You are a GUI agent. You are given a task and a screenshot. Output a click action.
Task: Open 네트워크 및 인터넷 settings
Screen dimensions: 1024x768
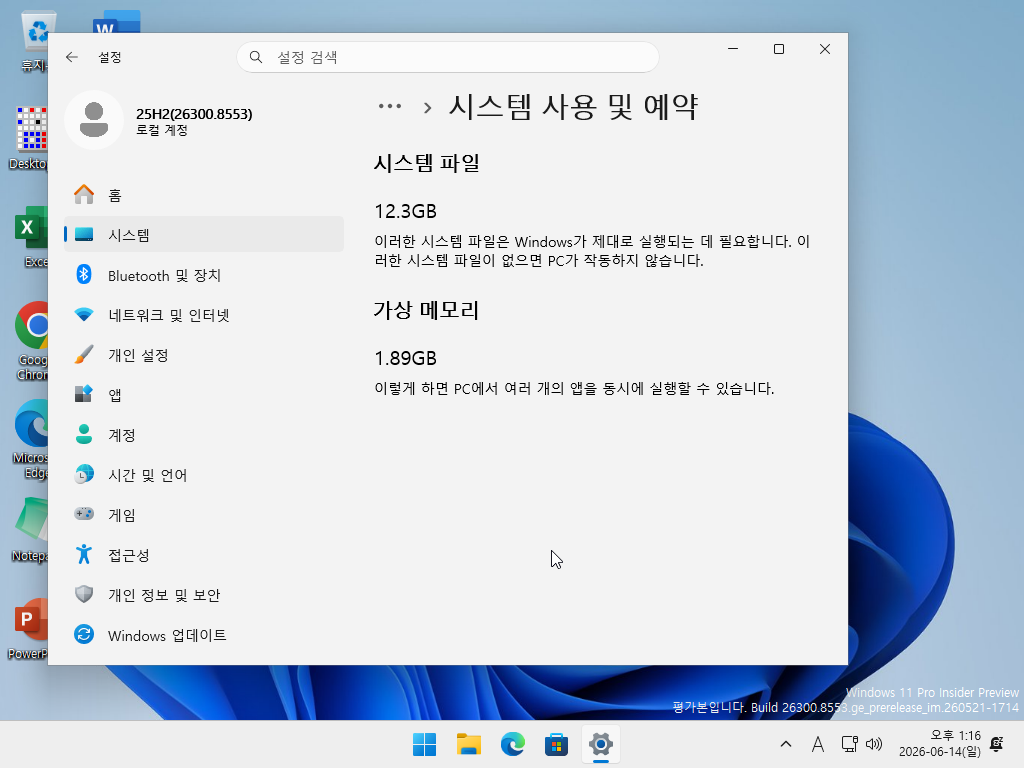coord(204,315)
